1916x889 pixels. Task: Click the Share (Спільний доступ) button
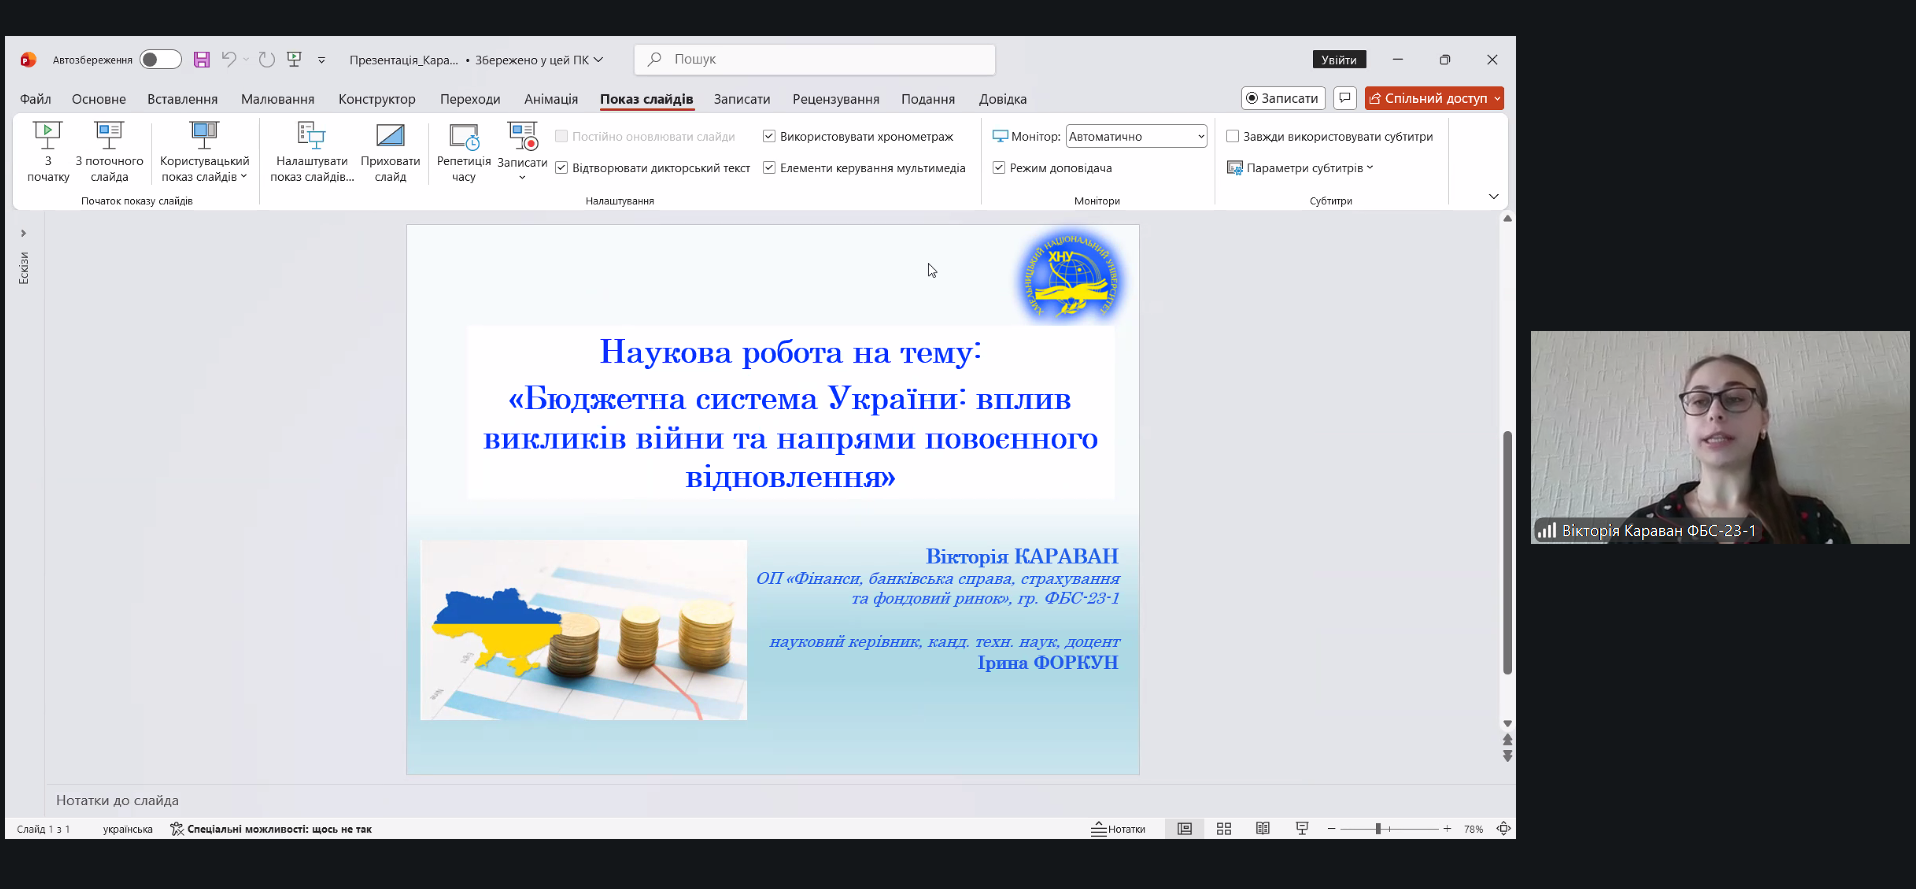1428,98
